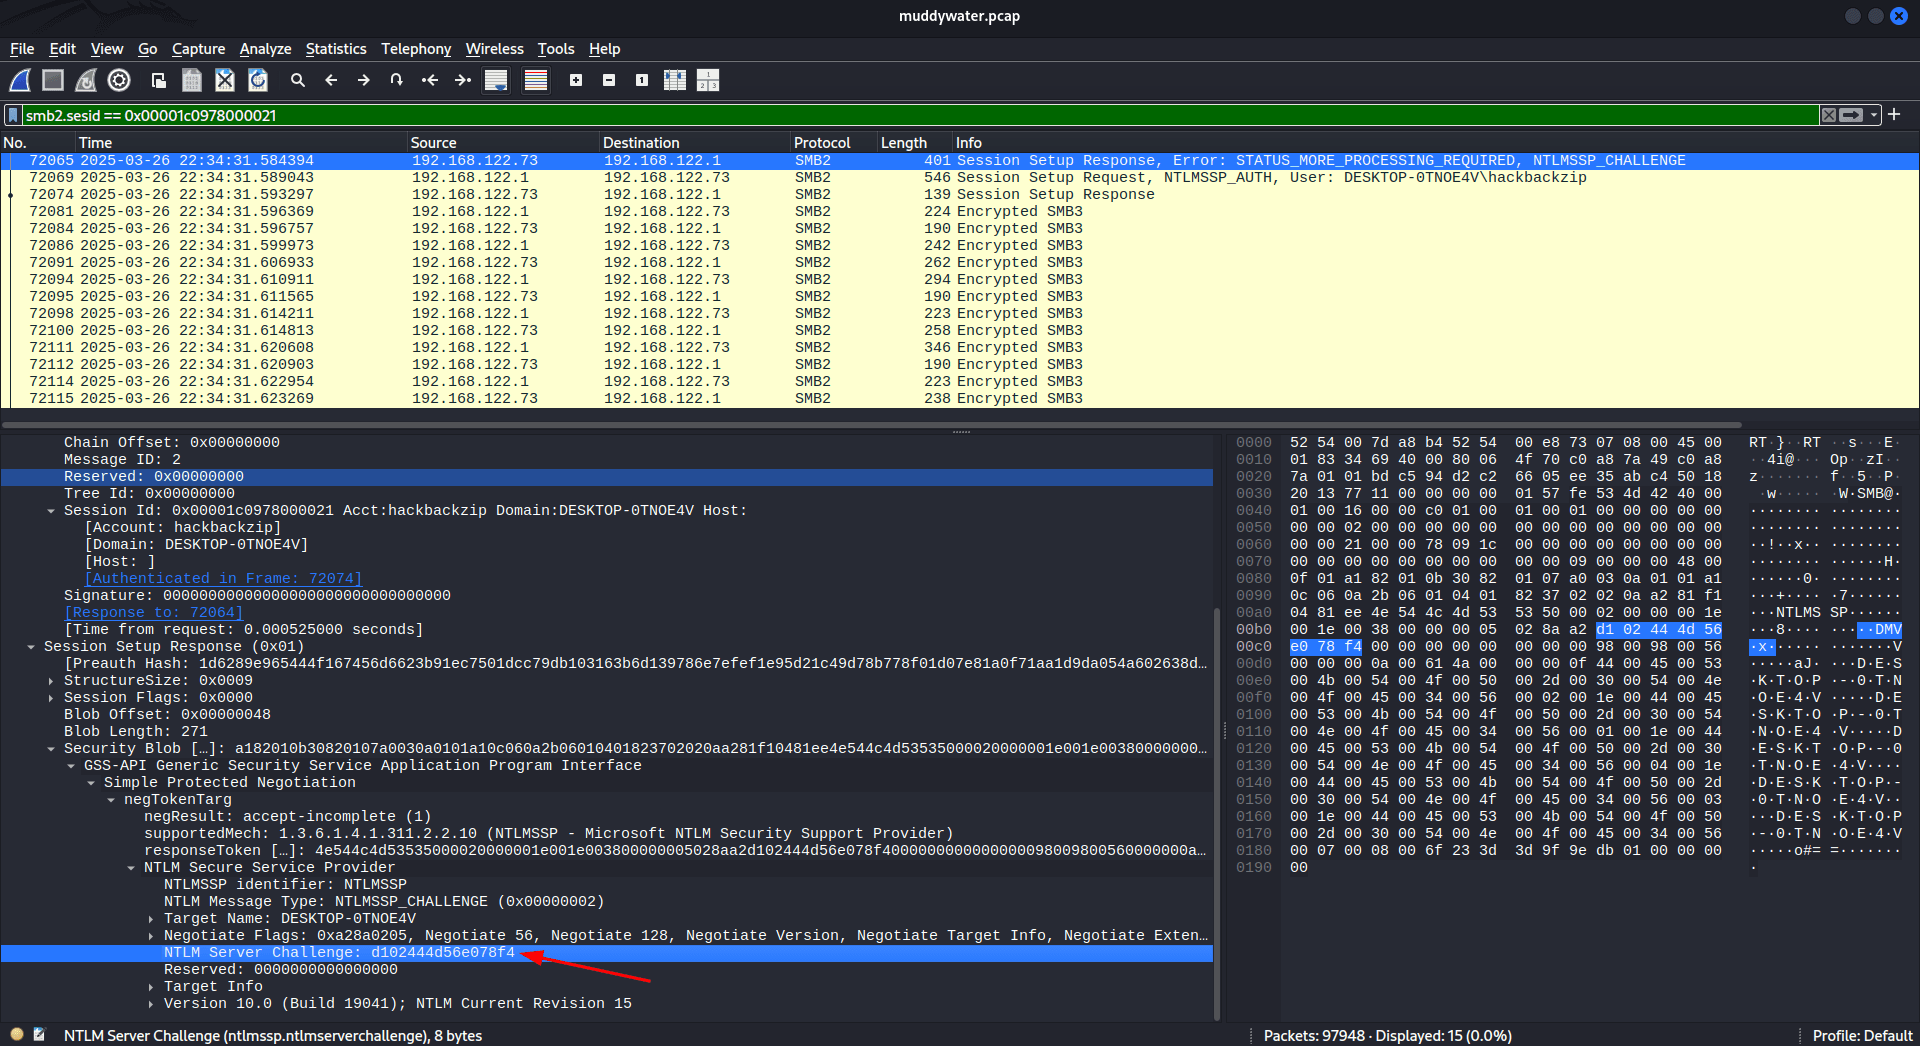1920x1046 pixels.
Task: Click the smb2.sesid display filter field
Action: pyautogui.click(x=920, y=115)
